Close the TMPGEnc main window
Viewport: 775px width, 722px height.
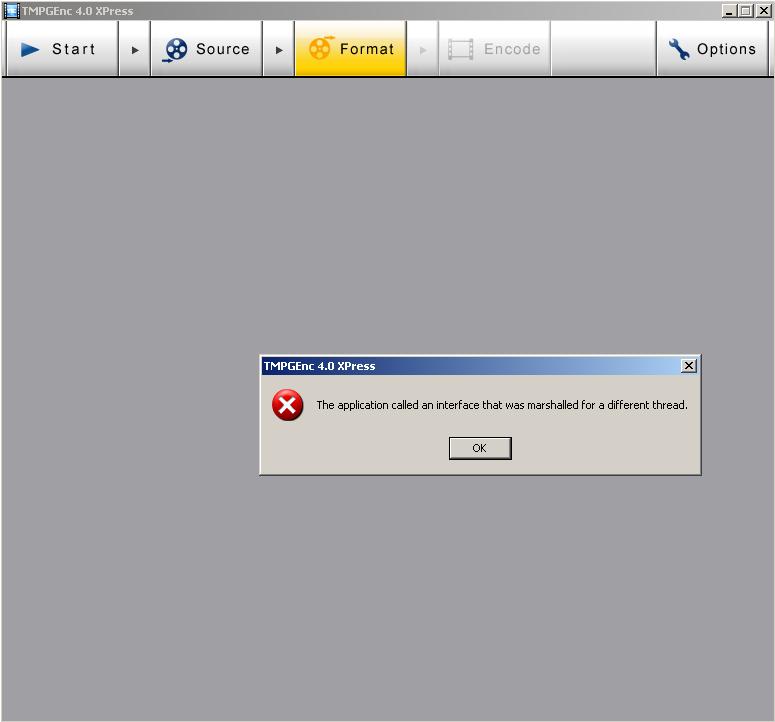[x=763, y=10]
